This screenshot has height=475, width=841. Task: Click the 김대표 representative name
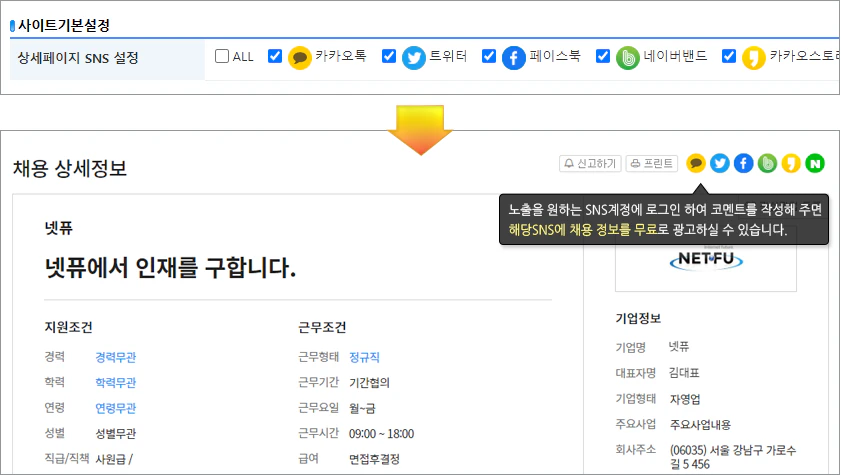pyautogui.click(x=684, y=373)
